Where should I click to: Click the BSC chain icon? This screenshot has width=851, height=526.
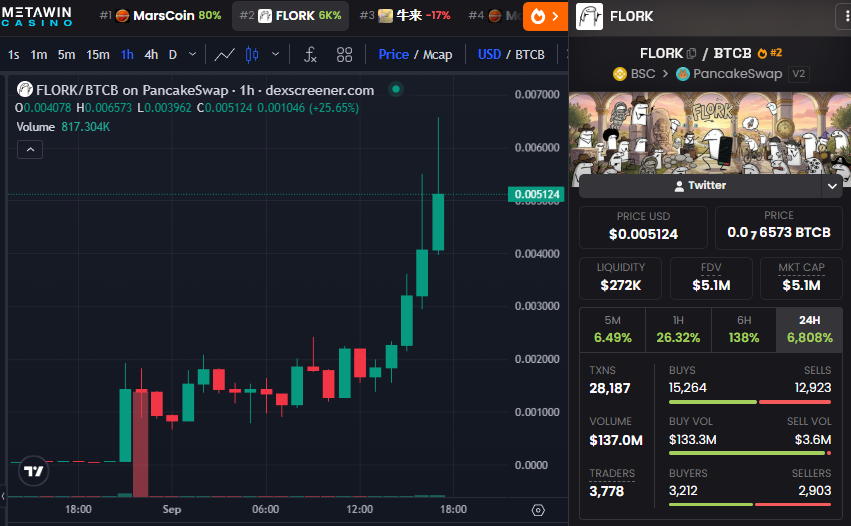[620, 74]
